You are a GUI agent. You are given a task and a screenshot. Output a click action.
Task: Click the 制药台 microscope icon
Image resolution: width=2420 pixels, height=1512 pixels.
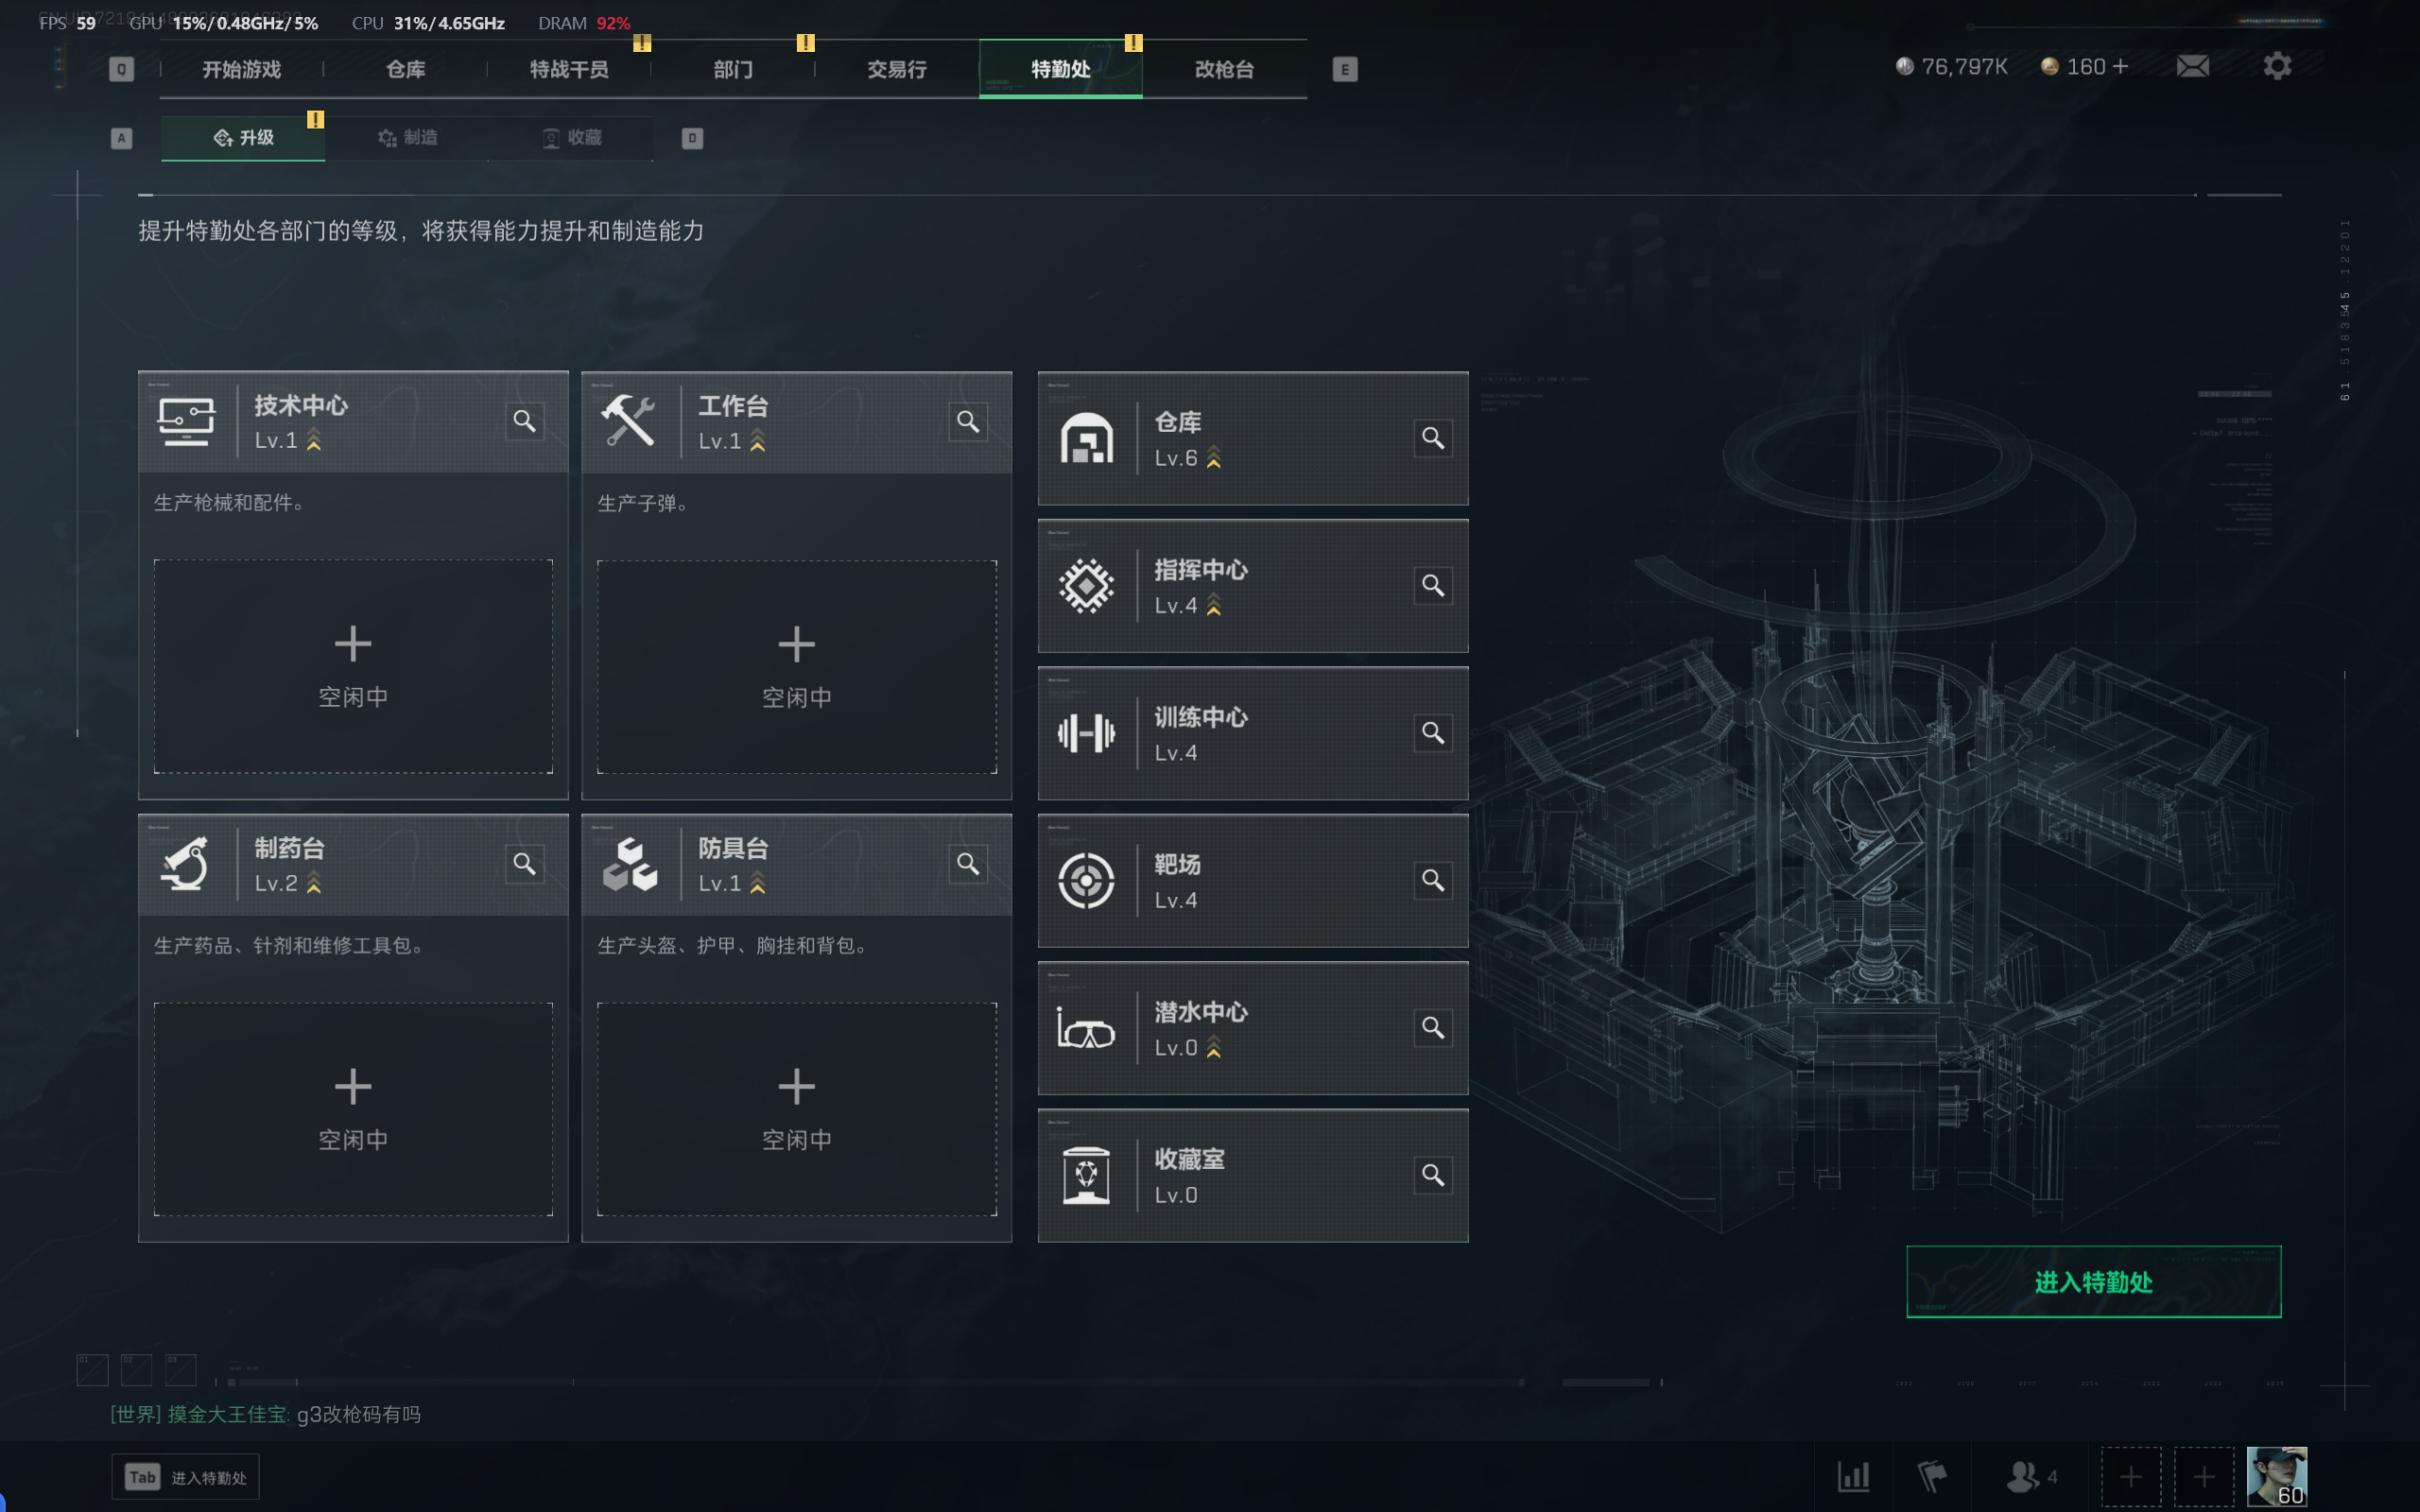pyautogui.click(x=186, y=864)
